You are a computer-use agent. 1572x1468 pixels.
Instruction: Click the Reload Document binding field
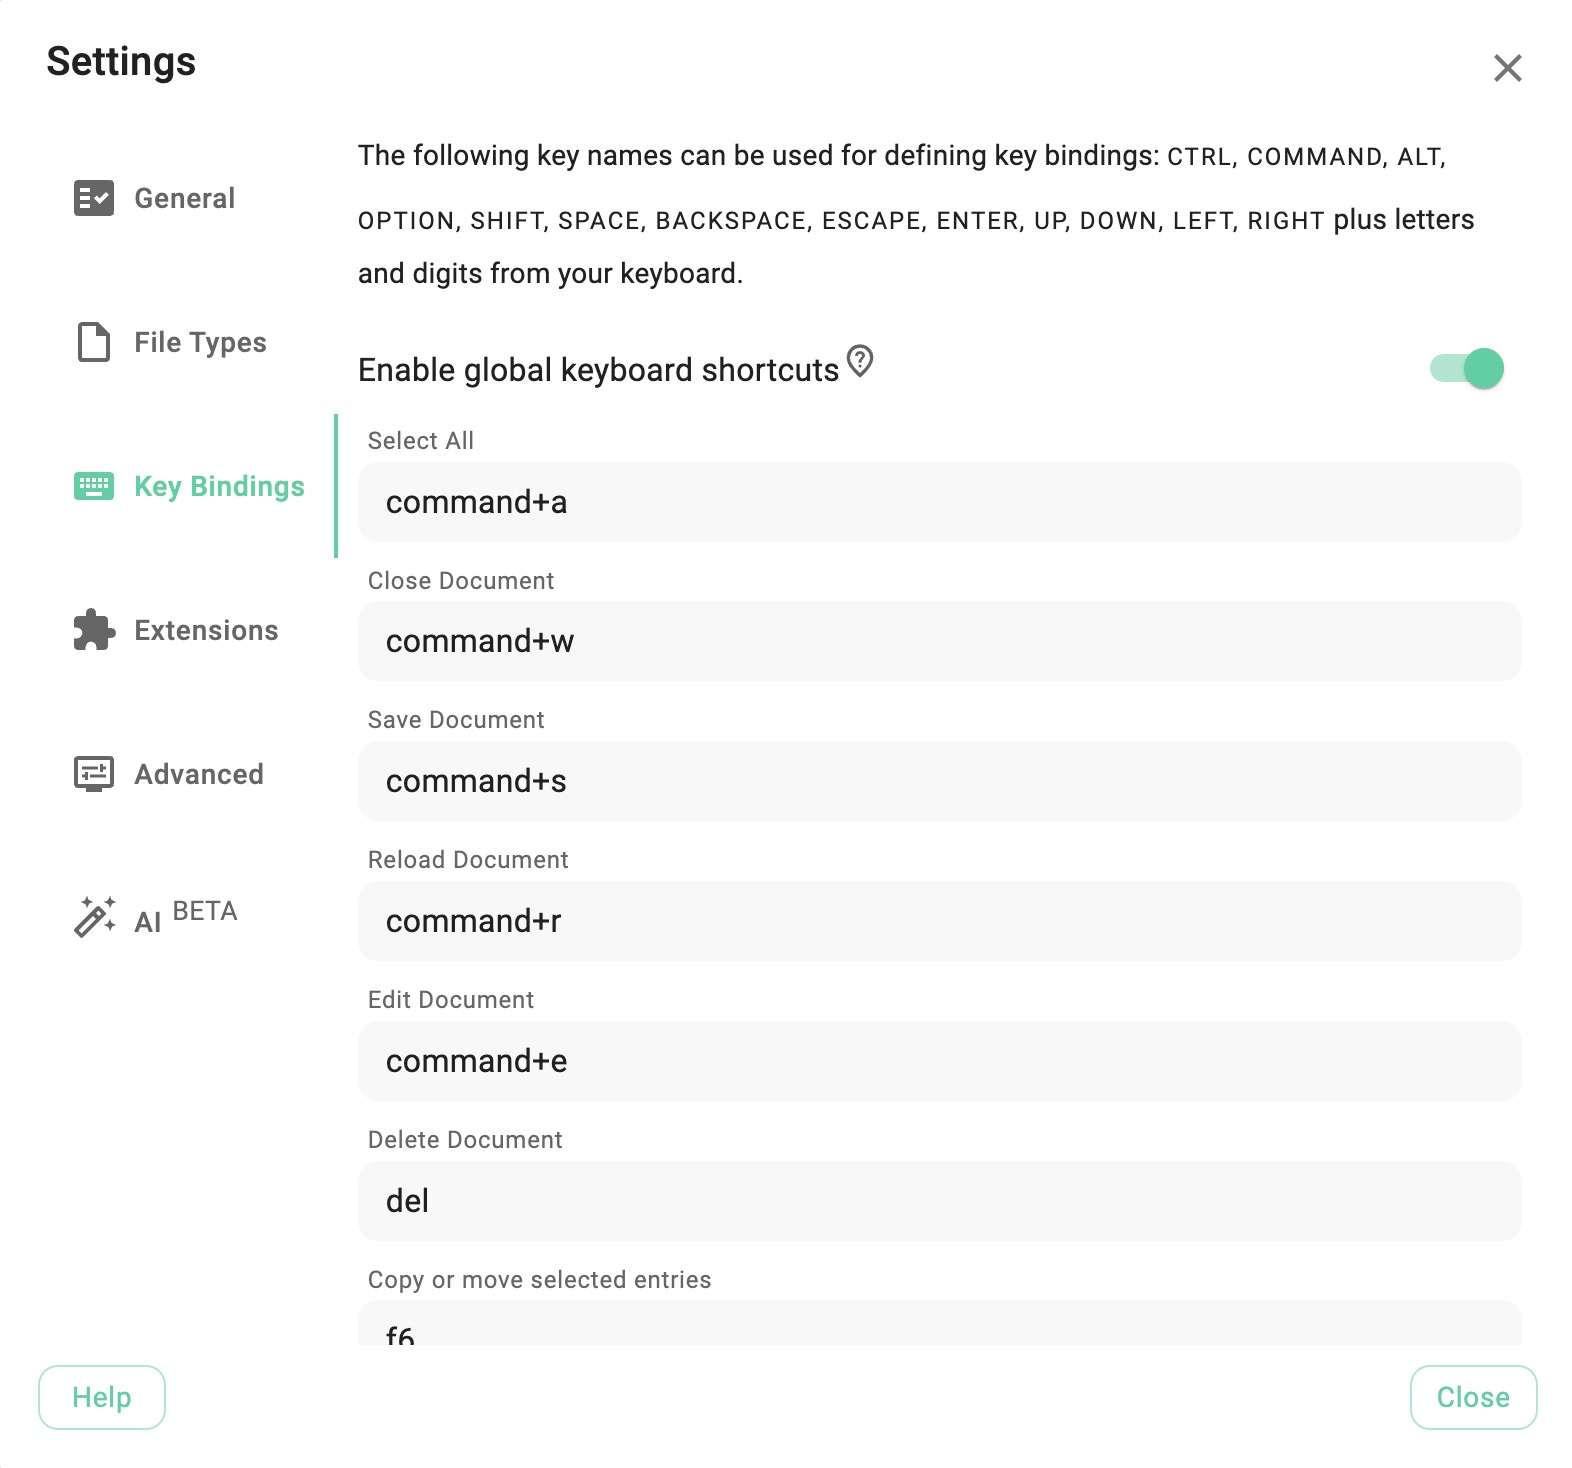click(x=939, y=921)
